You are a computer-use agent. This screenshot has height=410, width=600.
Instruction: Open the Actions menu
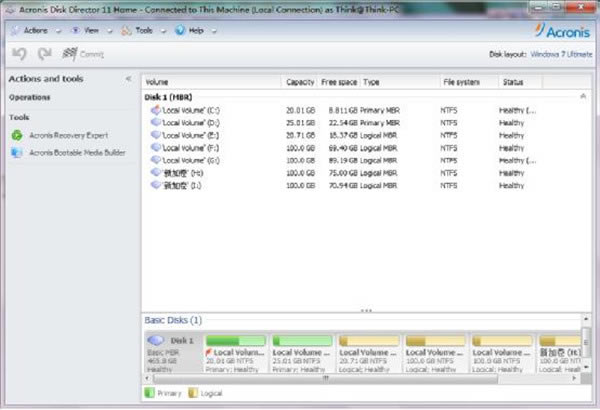[32, 30]
